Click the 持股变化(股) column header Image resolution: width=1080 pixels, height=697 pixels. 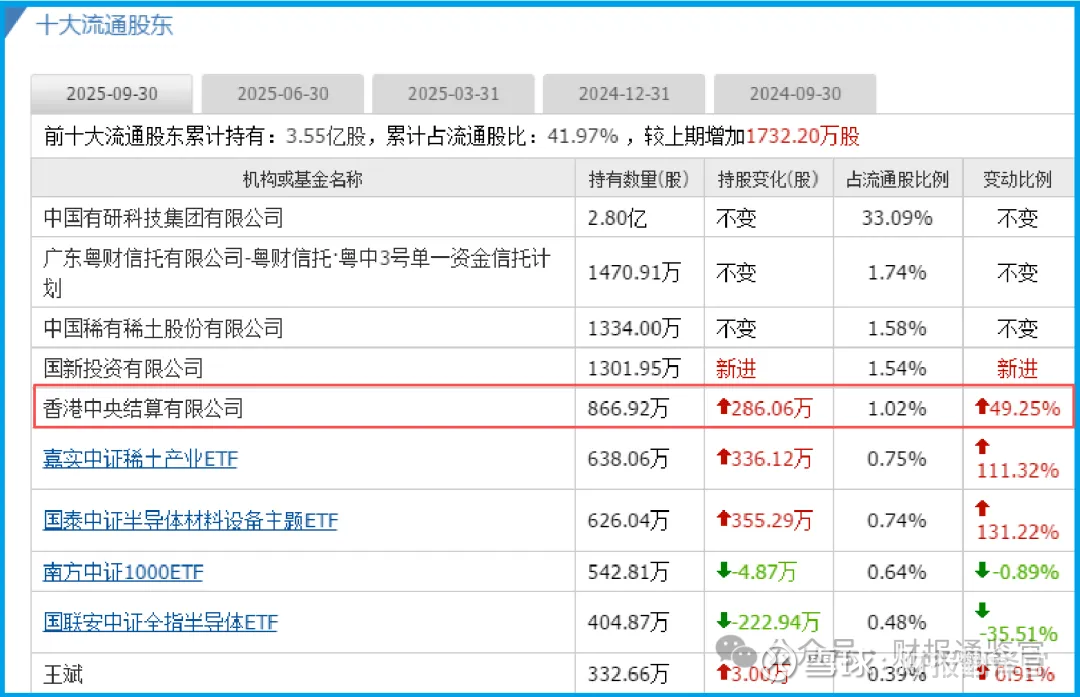768,179
